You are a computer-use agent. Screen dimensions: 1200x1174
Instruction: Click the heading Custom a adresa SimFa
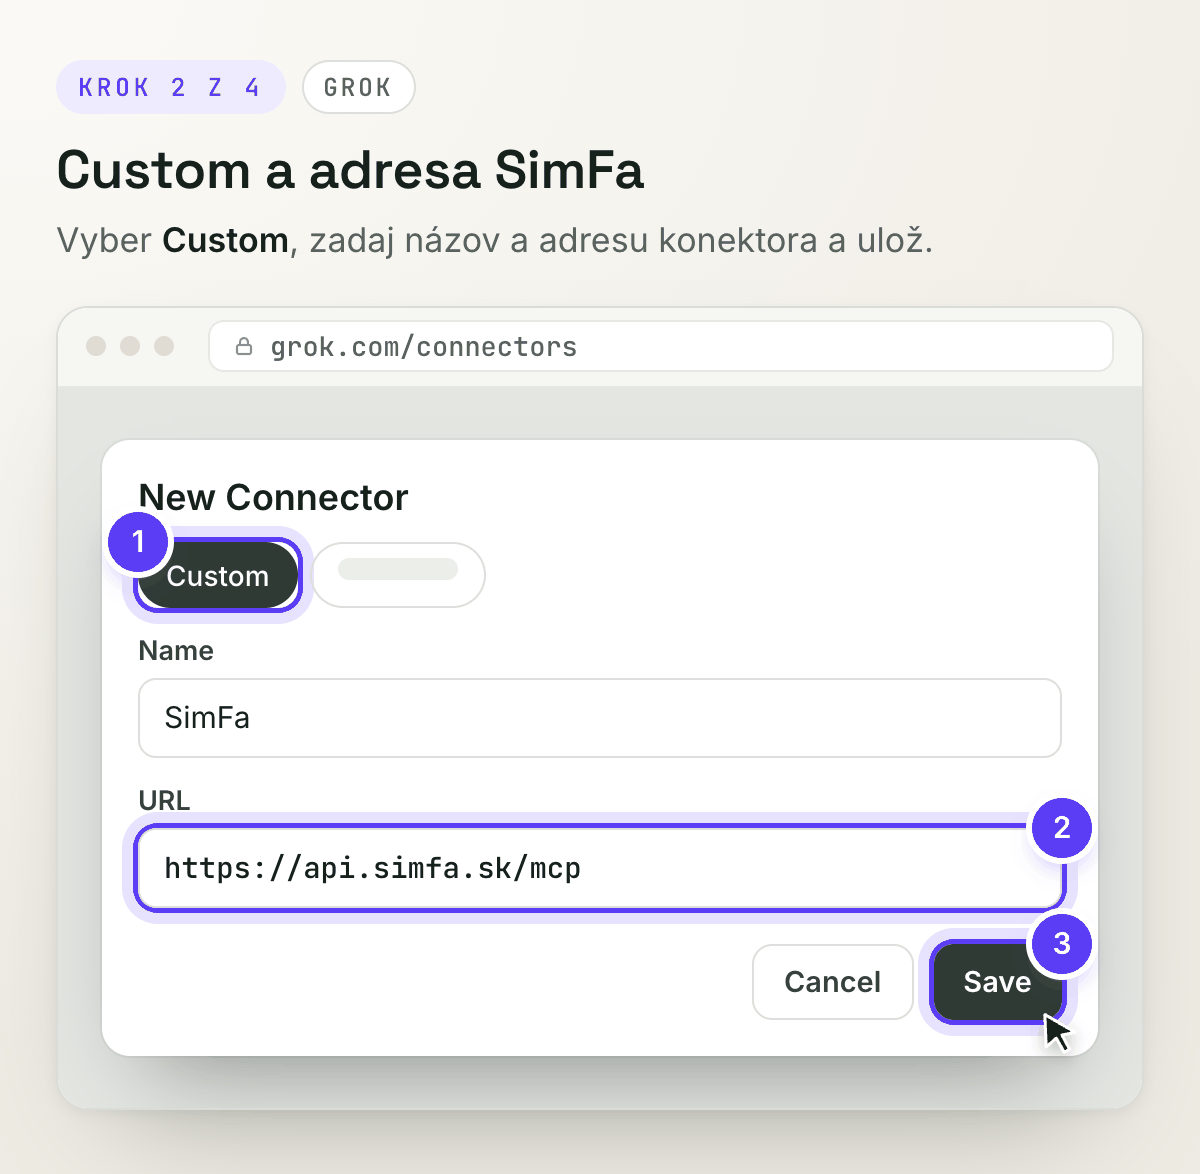pos(350,170)
